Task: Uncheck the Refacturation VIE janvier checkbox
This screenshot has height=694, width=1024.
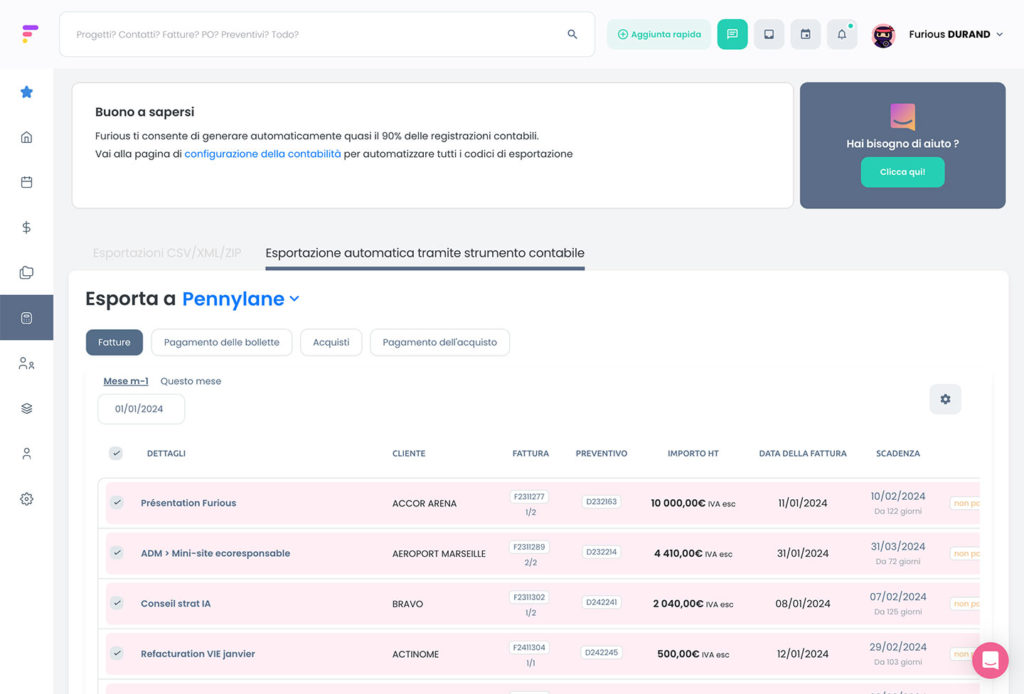Action: [x=117, y=654]
